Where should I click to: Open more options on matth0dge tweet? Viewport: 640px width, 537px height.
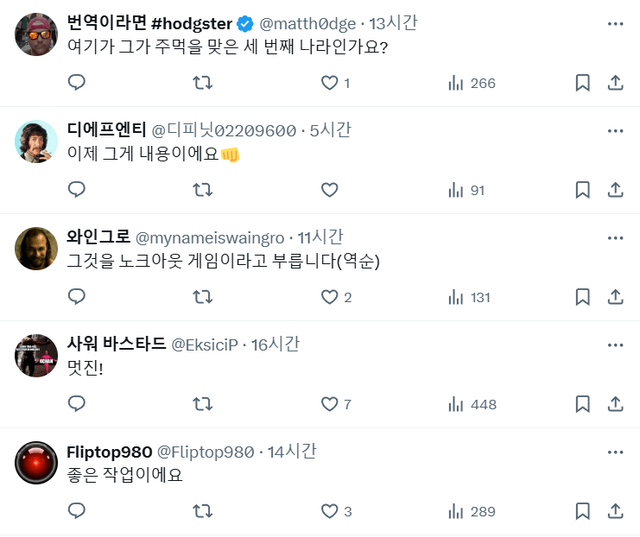pos(615,23)
